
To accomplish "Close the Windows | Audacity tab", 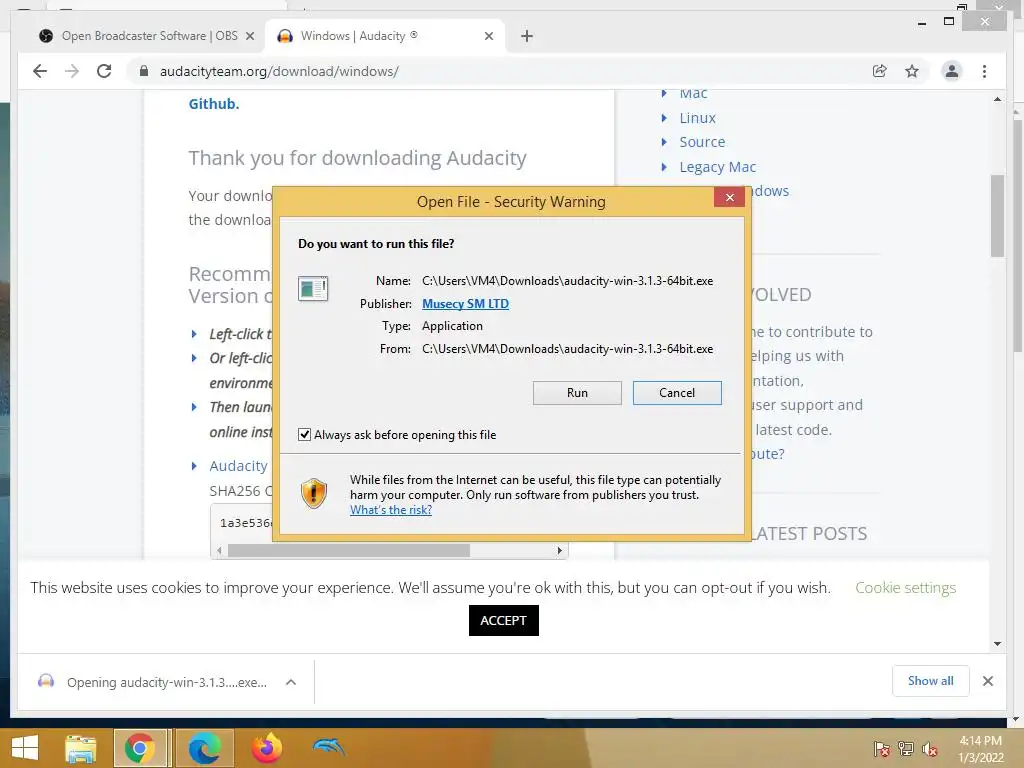I will (x=488, y=36).
